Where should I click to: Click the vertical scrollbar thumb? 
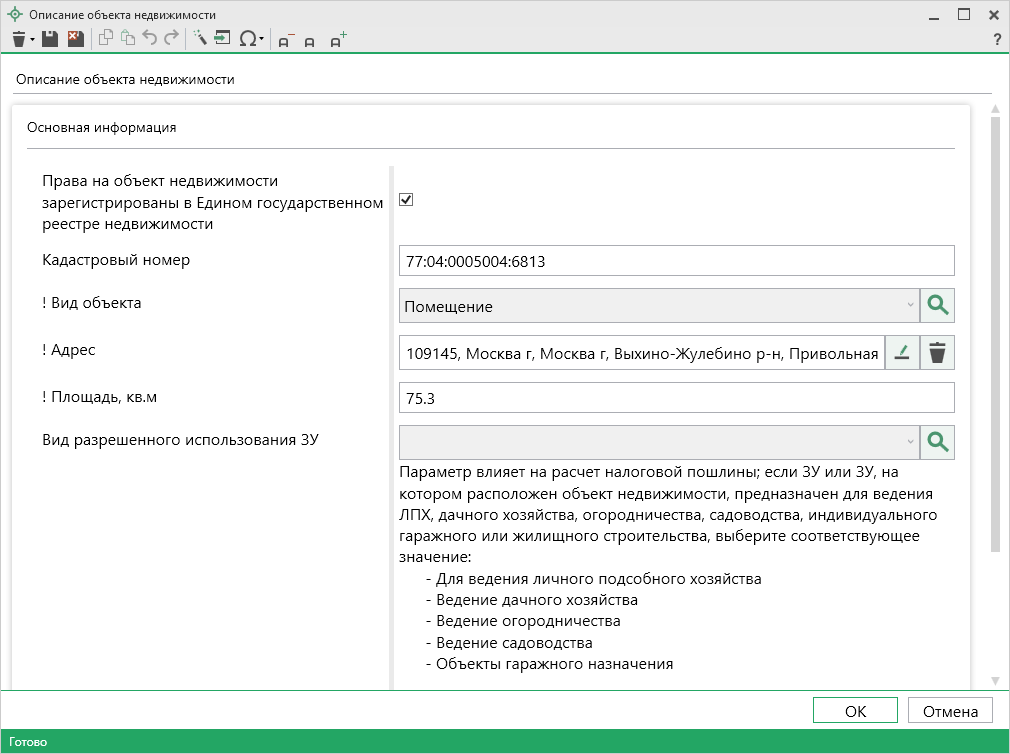(x=995, y=334)
